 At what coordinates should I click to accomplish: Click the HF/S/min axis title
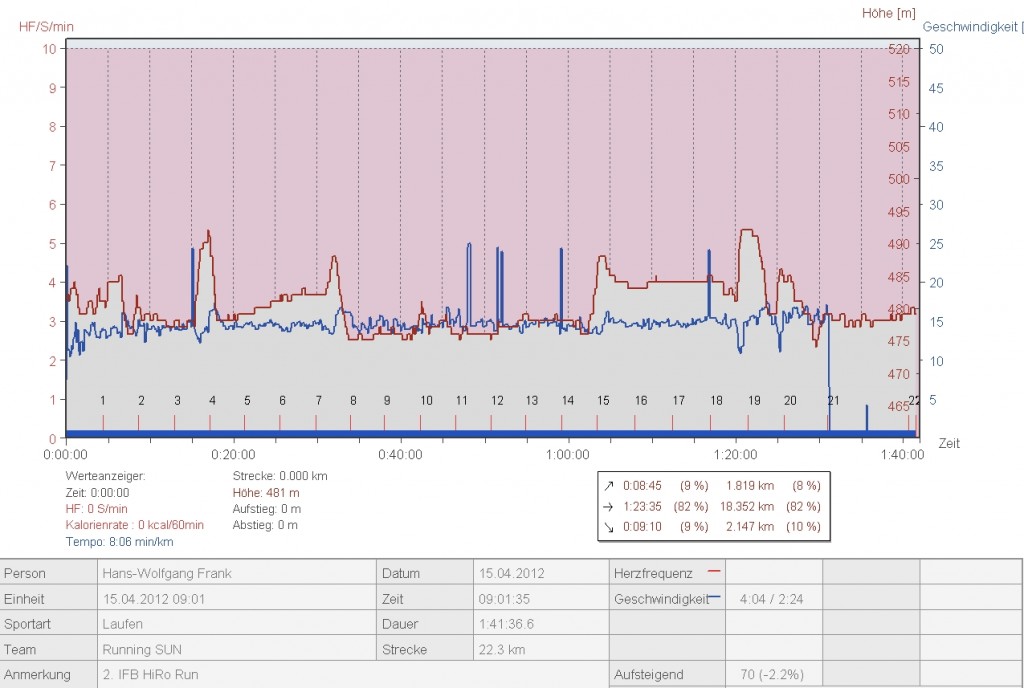coord(46,26)
